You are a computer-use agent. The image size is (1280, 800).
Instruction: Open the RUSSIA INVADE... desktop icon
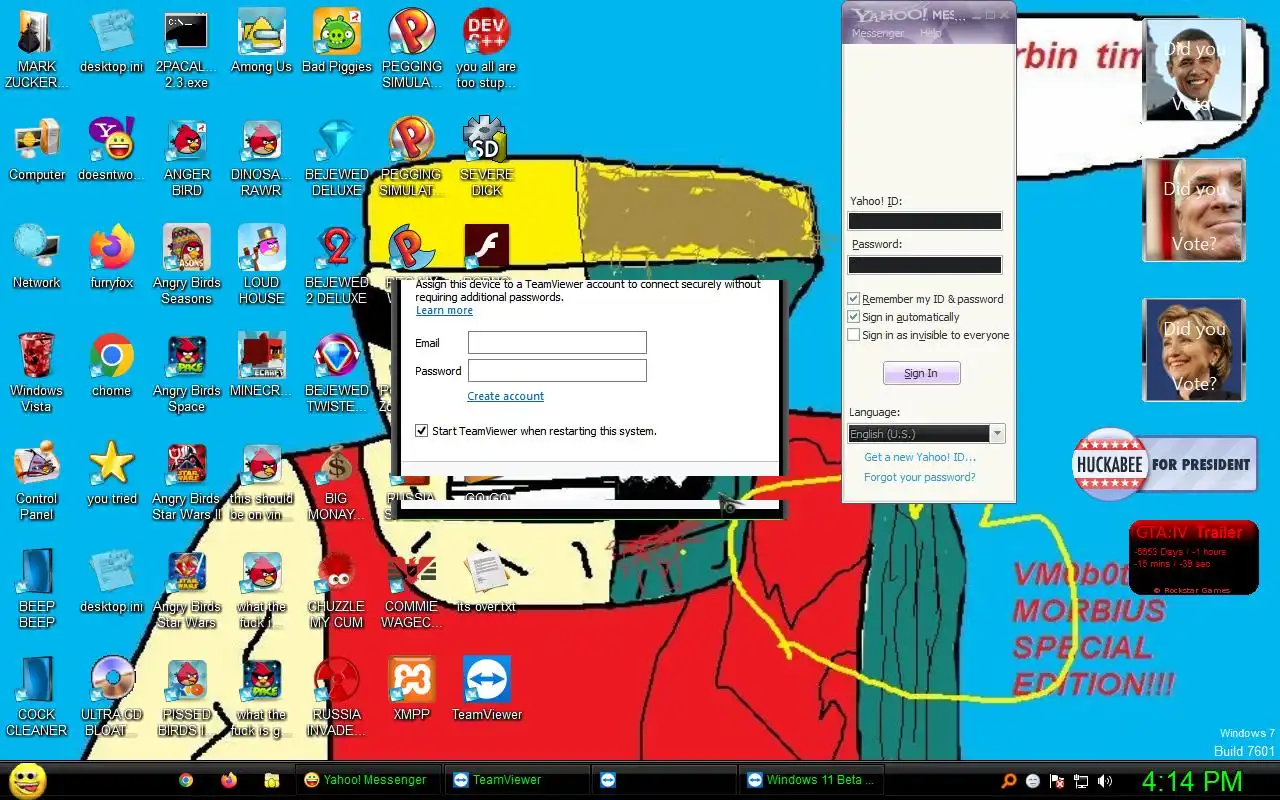(x=336, y=696)
